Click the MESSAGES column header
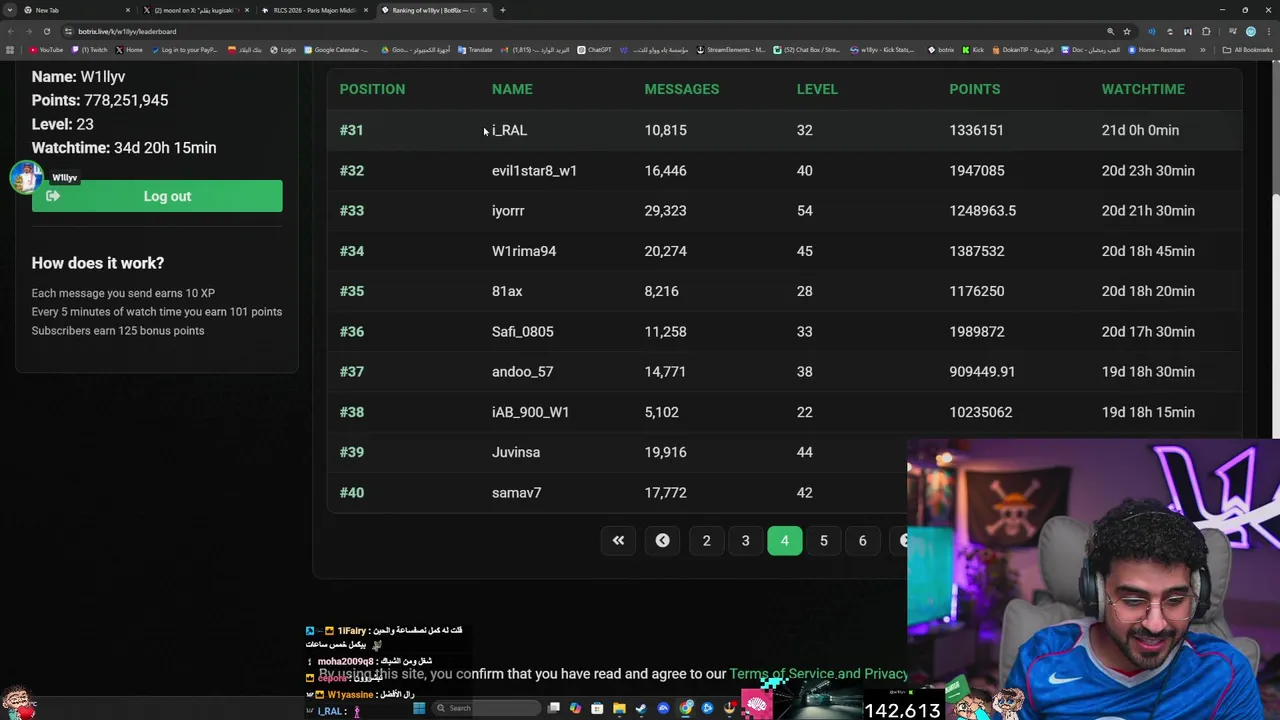 681,89
